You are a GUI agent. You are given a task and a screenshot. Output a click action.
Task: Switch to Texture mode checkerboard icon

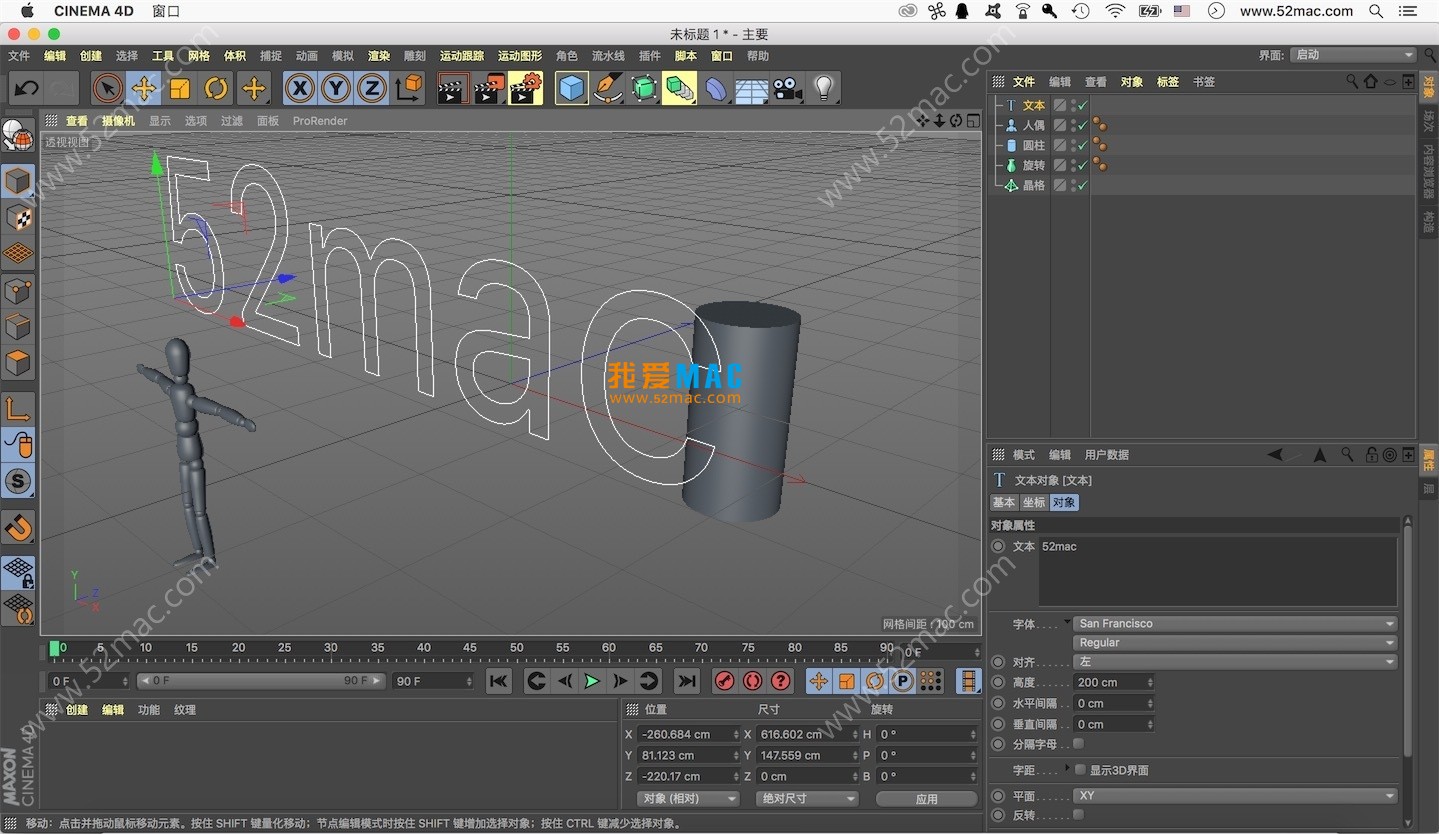point(18,218)
